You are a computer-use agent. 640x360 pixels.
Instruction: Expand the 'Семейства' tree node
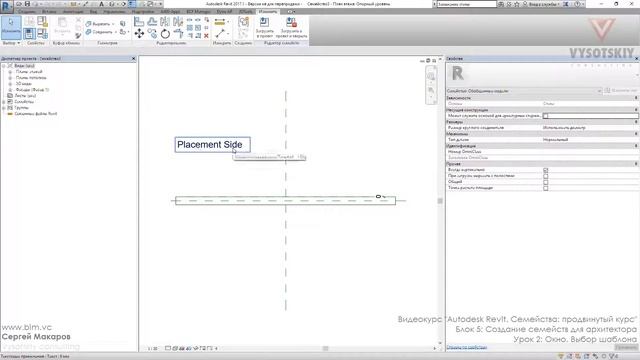[x=4, y=102]
